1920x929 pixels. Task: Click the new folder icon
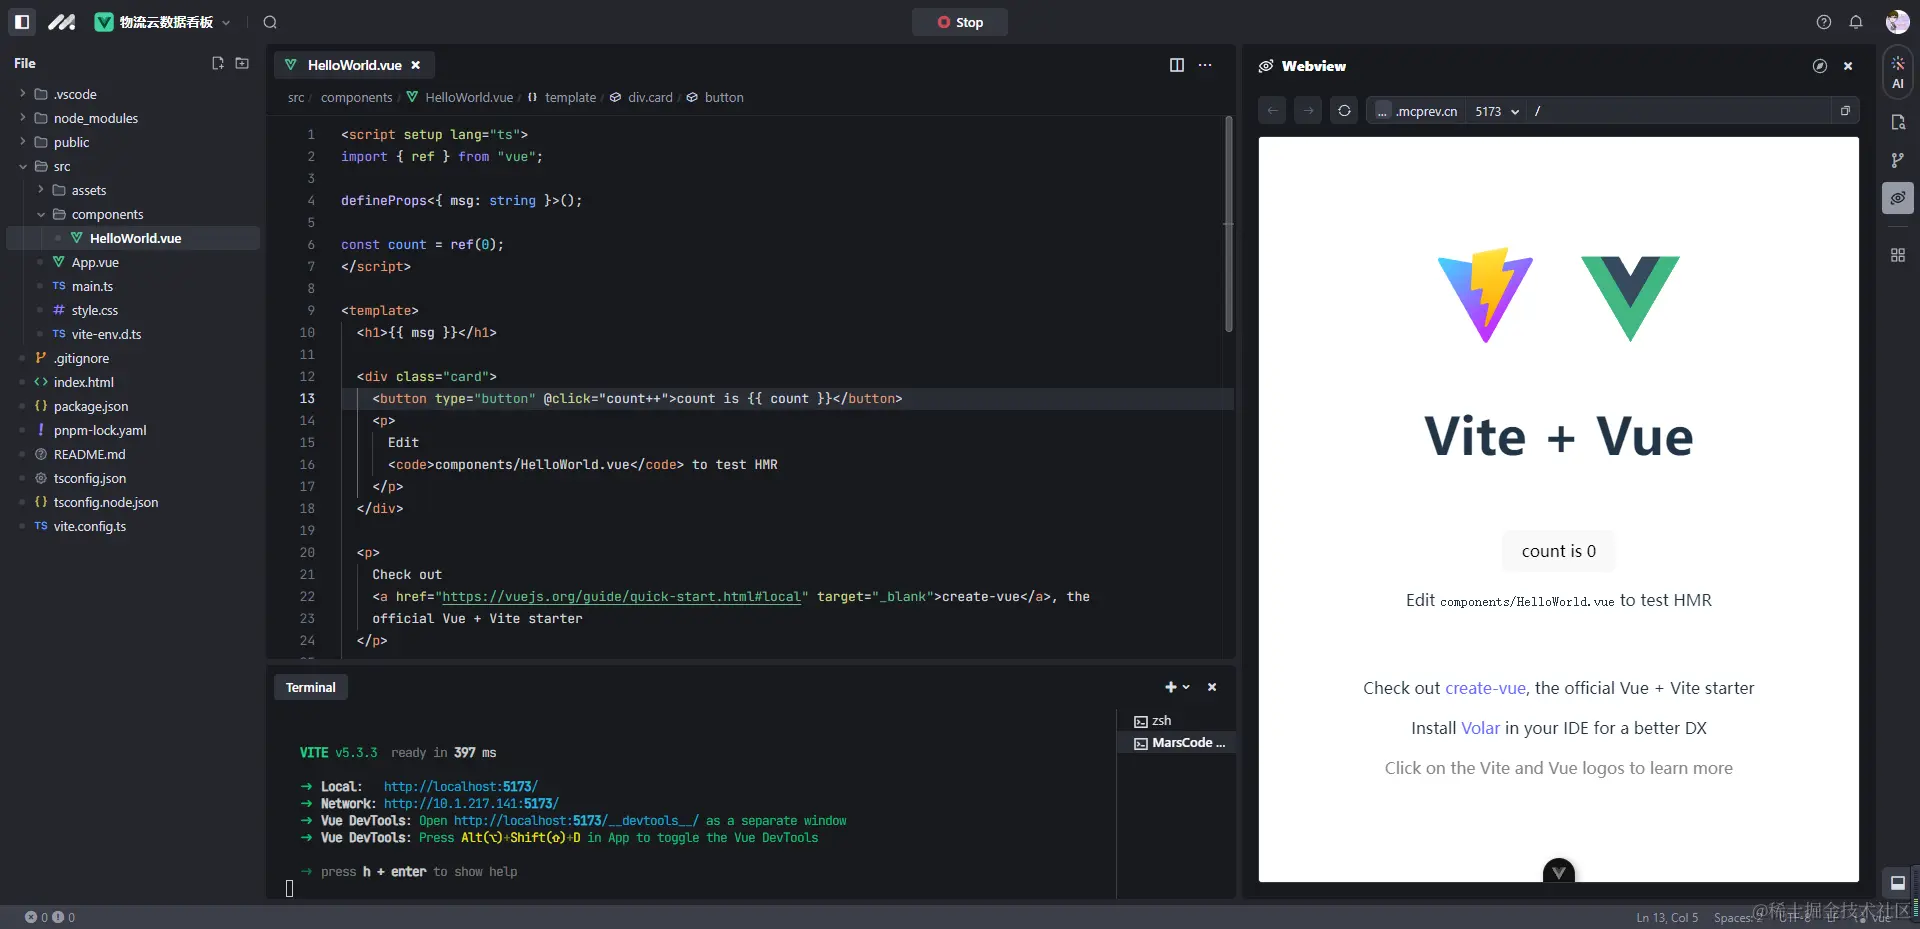coord(242,63)
